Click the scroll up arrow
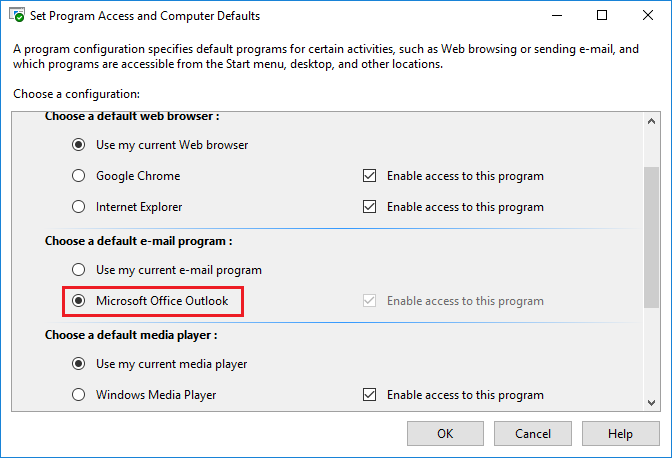Viewport: 672px width, 458px height. click(651, 121)
